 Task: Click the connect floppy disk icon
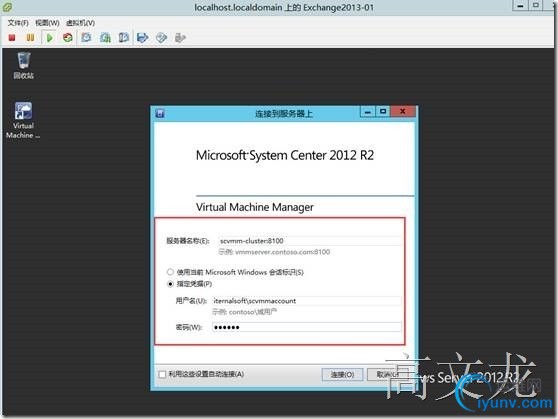point(143,37)
